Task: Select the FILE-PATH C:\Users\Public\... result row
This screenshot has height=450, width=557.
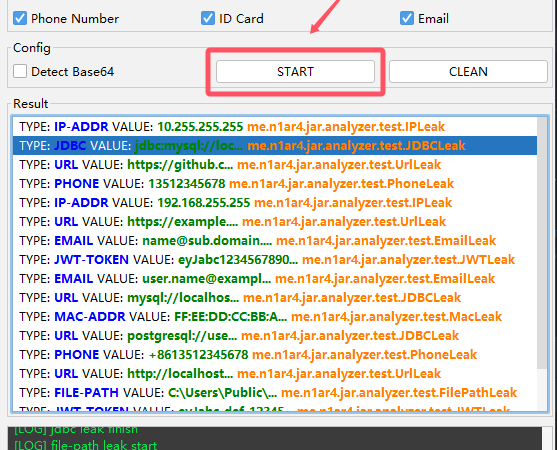Action: 275,393
